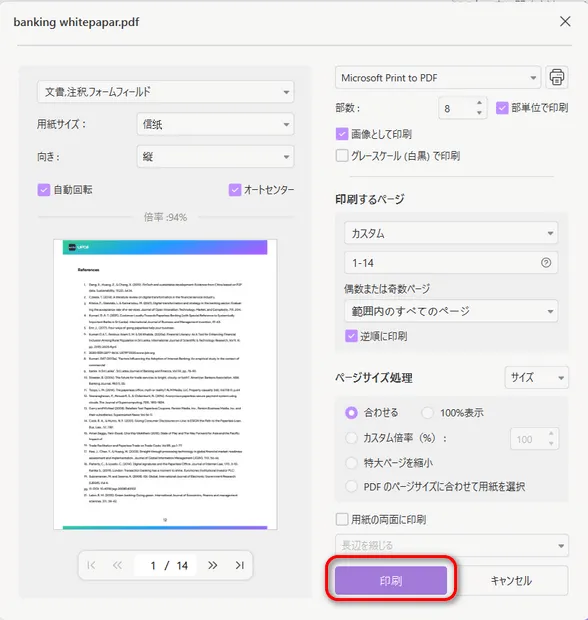588x620 pixels.
Task: Select 特大ページを縮小 radio option
Action: point(351,463)
